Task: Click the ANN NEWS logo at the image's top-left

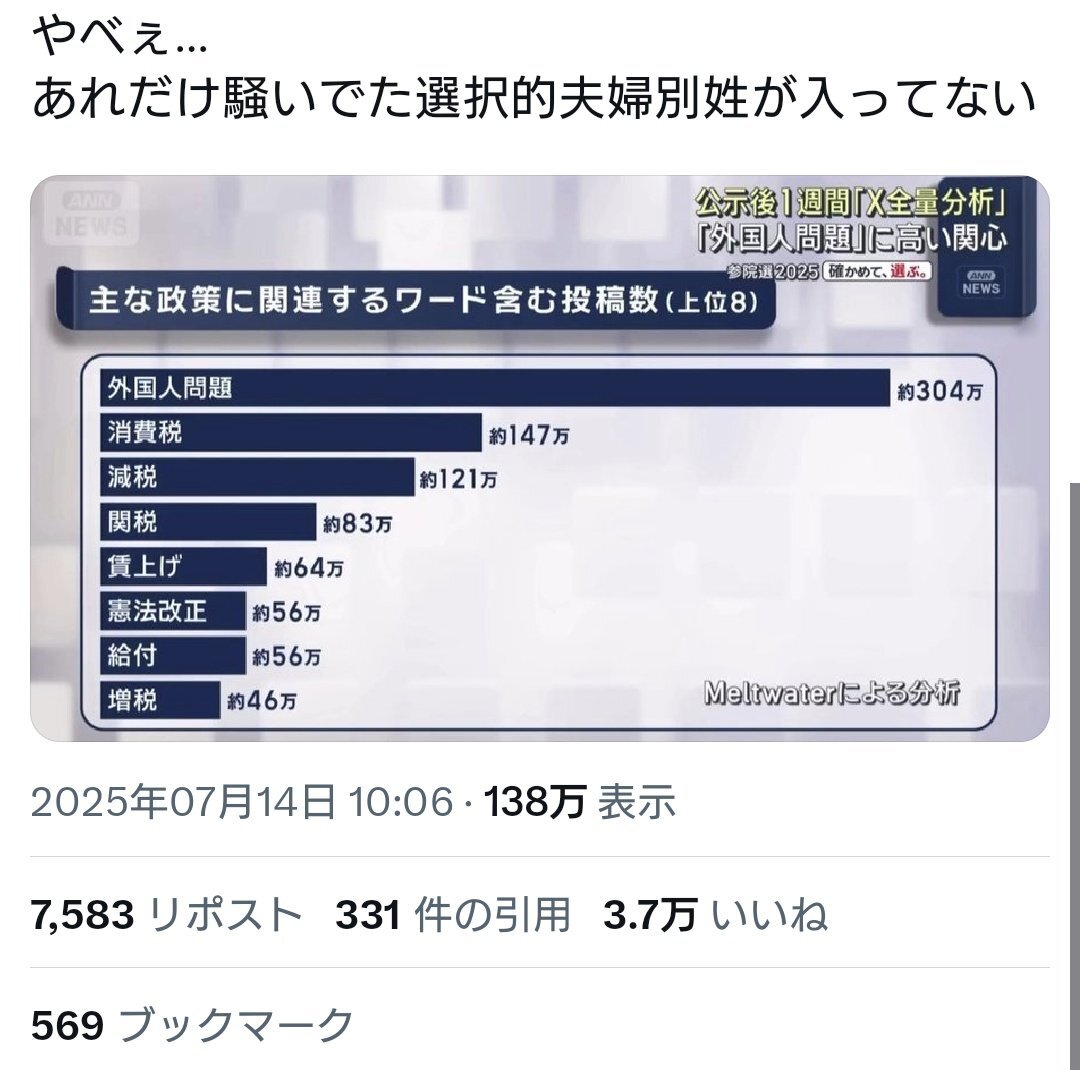Action: pyautogui.click(x=91, y=214)
